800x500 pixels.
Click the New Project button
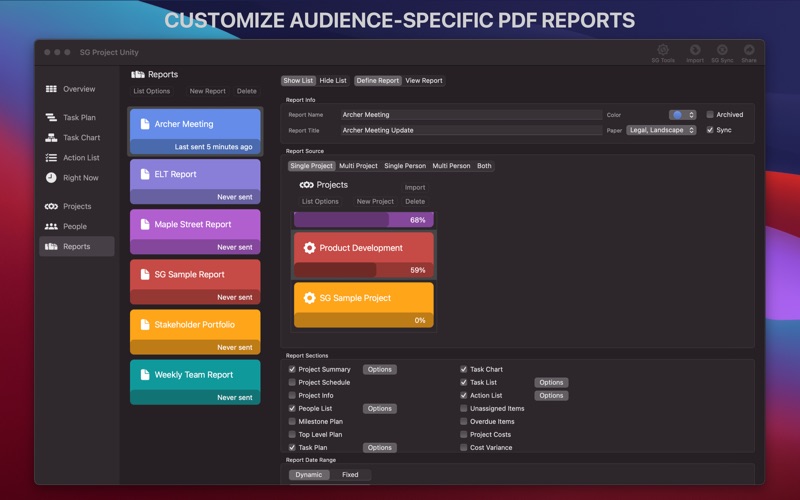pyautogui.click(x=375, y=202)
